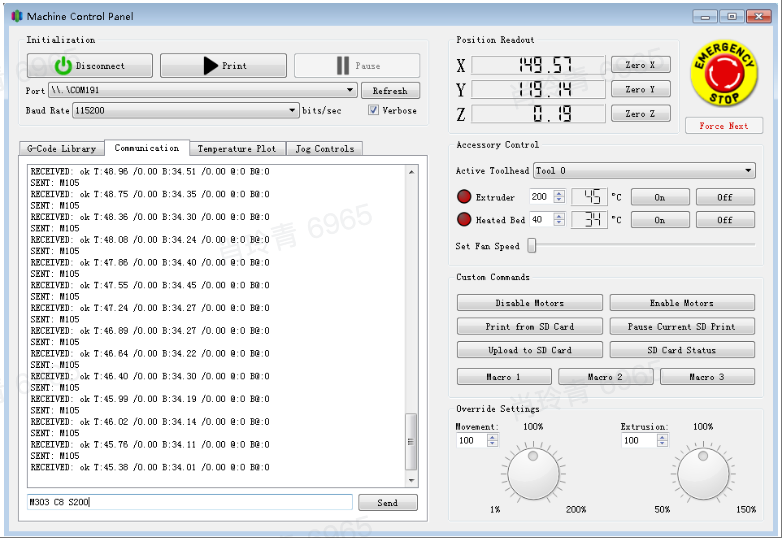Click the Movement override dial knob
Image resolution: width=782 pixels, height=538 pixels.
click(533, 473)
